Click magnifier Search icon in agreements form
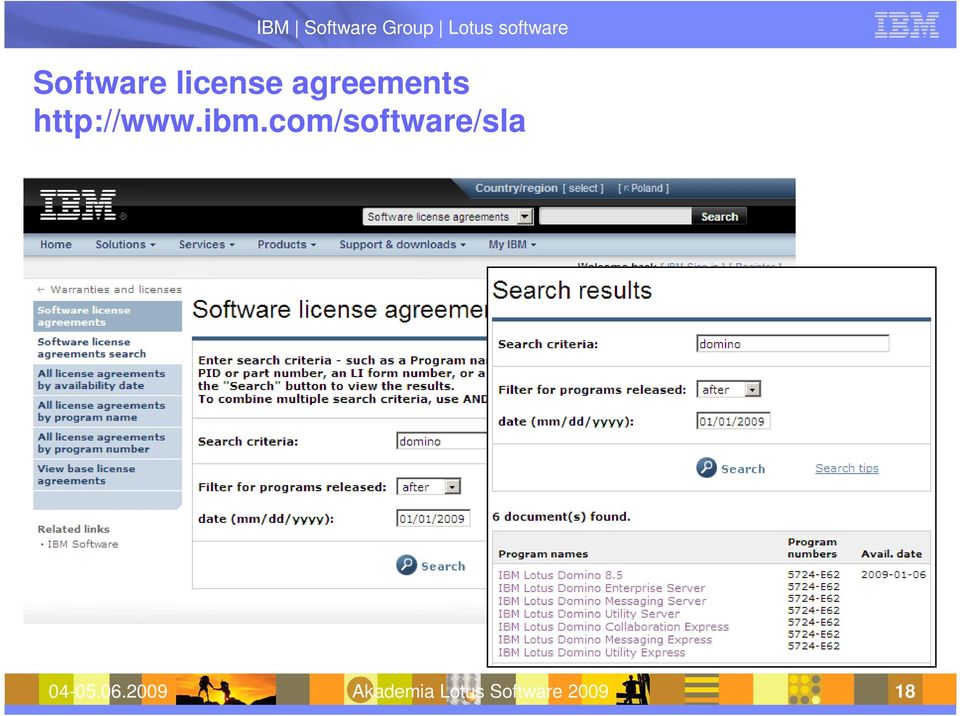This screenshot has height=716, width=960. [x=406, y=565]
